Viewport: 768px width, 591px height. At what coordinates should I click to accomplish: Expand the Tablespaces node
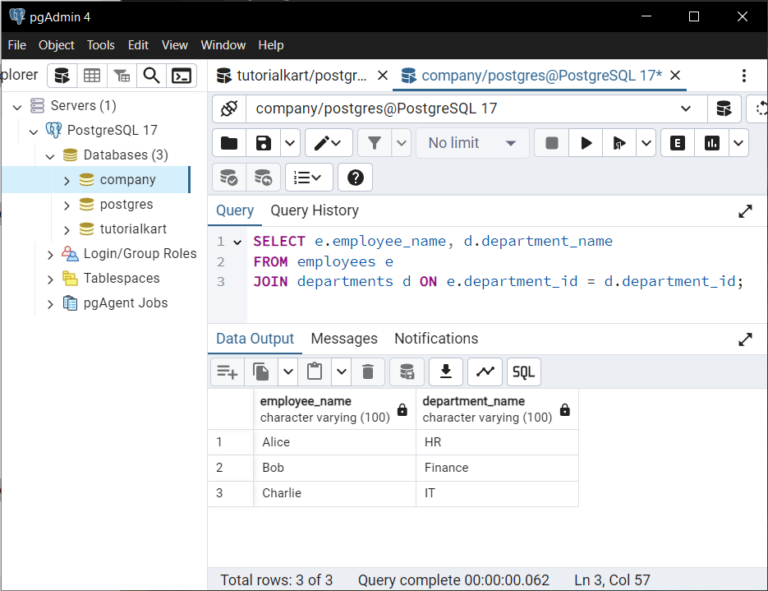coord(50,279)
